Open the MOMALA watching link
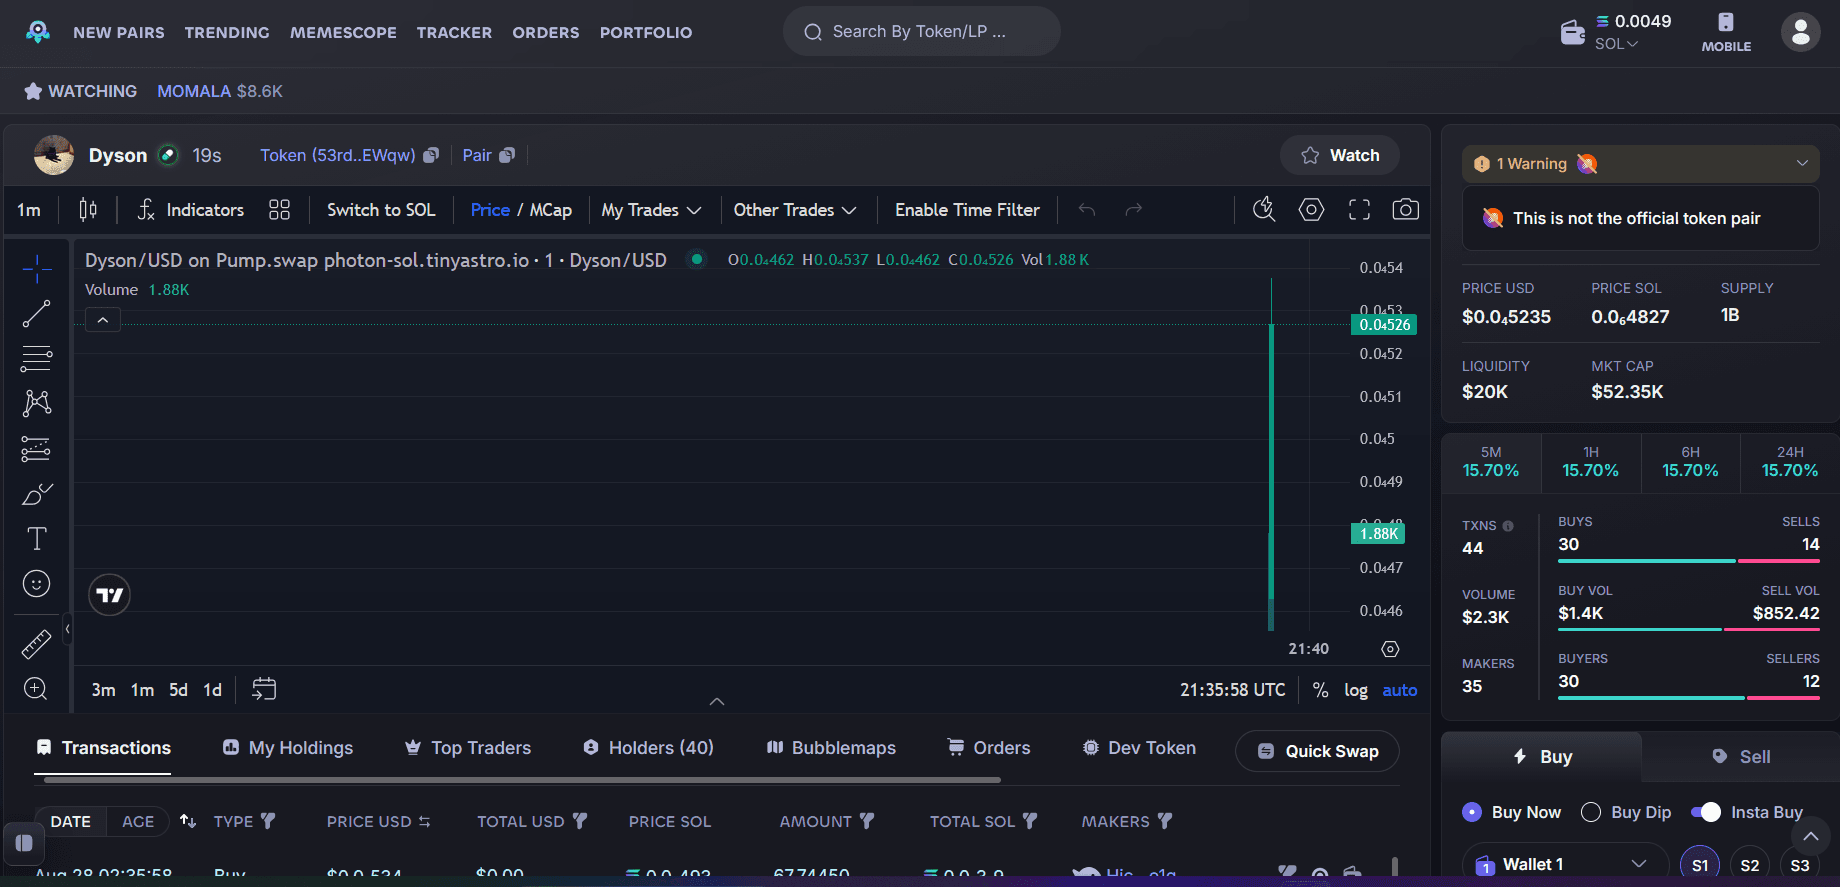 220,91
